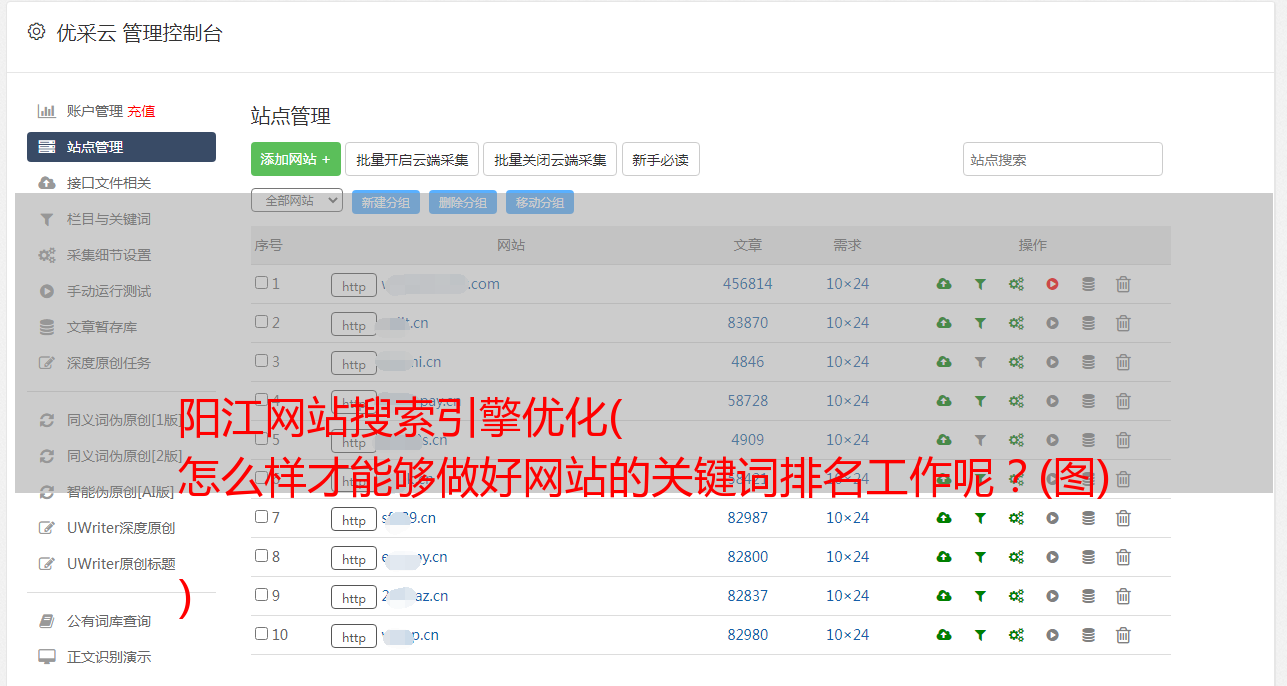This screenshot has height=686, width=1287.
Task: Click the gear icon beside 优采云 管理控制台
Action: [x=37, y=32]
